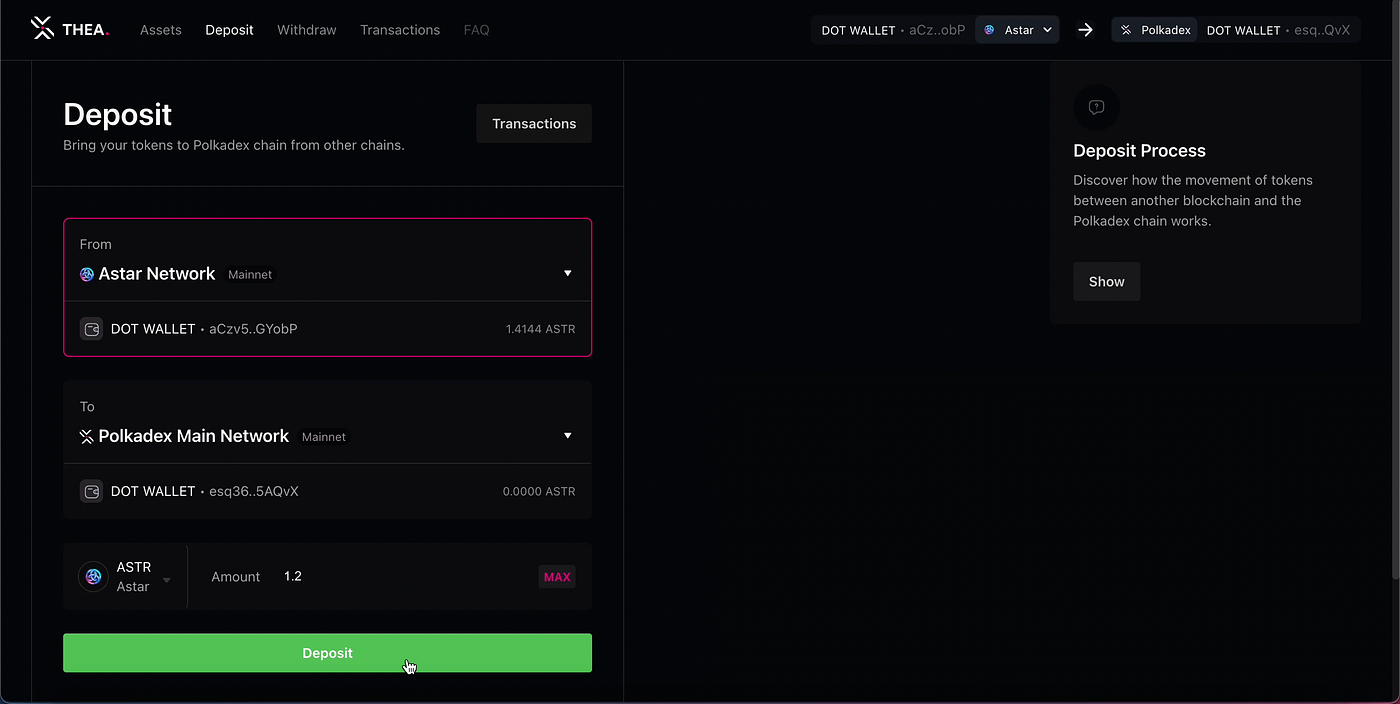1400x704 pixels.
Task: Click the wallet icon beside esq36..5AQvX
Action: pyautogui.click(x=91, y=491)
